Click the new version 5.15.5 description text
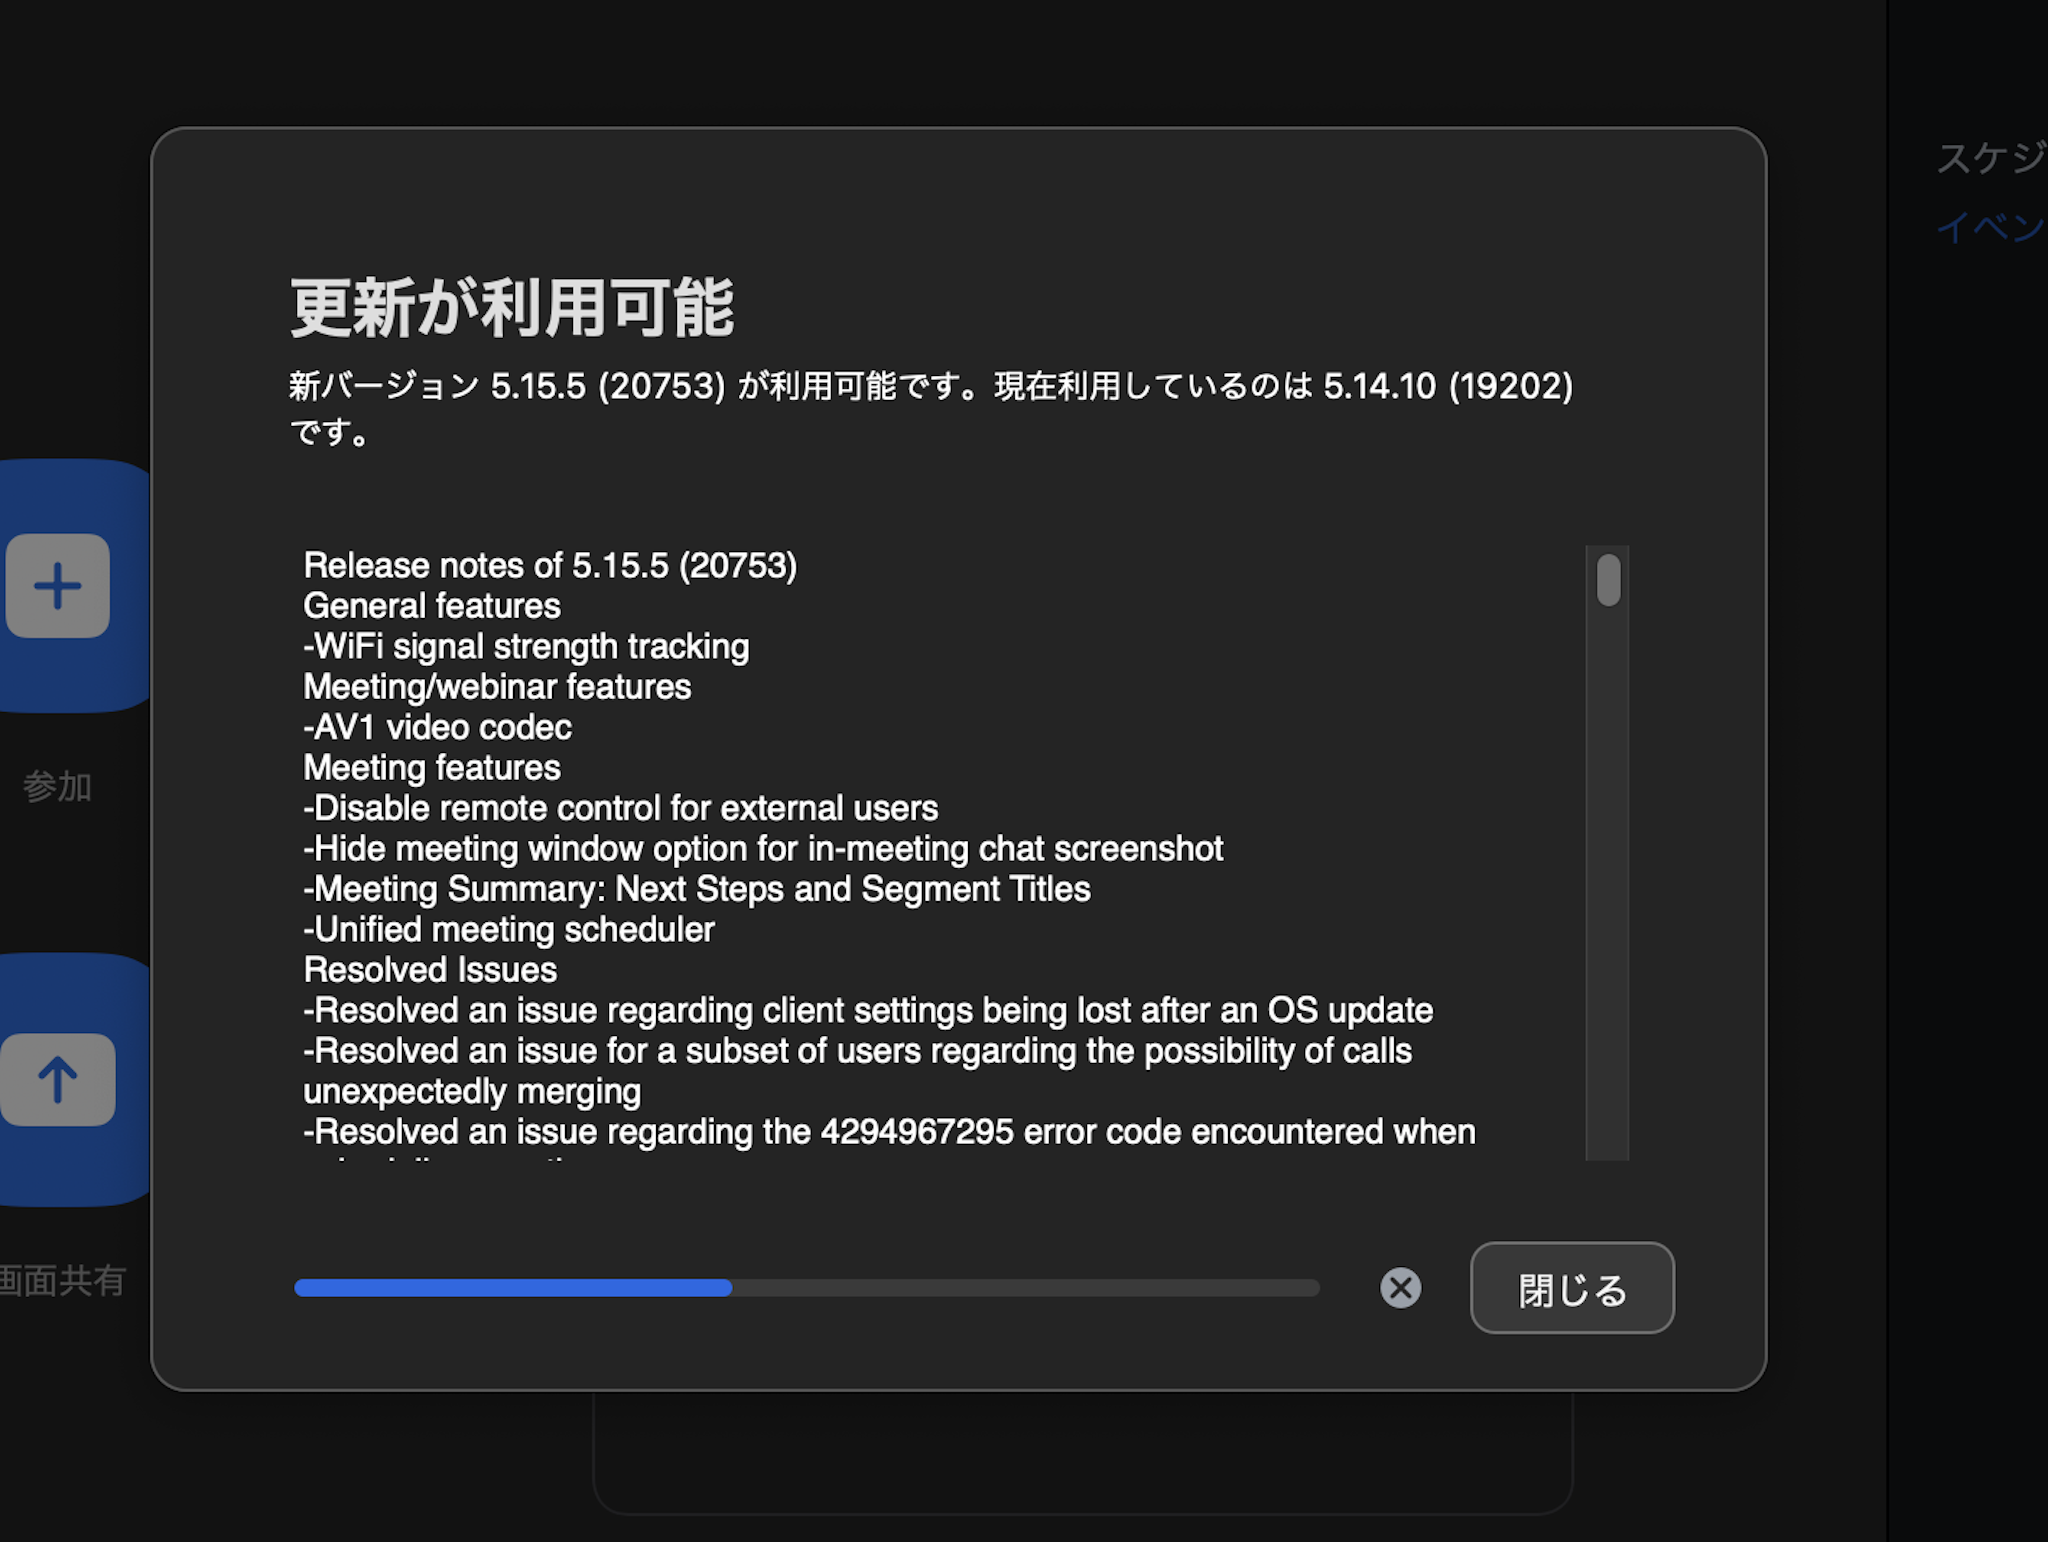 931,408
